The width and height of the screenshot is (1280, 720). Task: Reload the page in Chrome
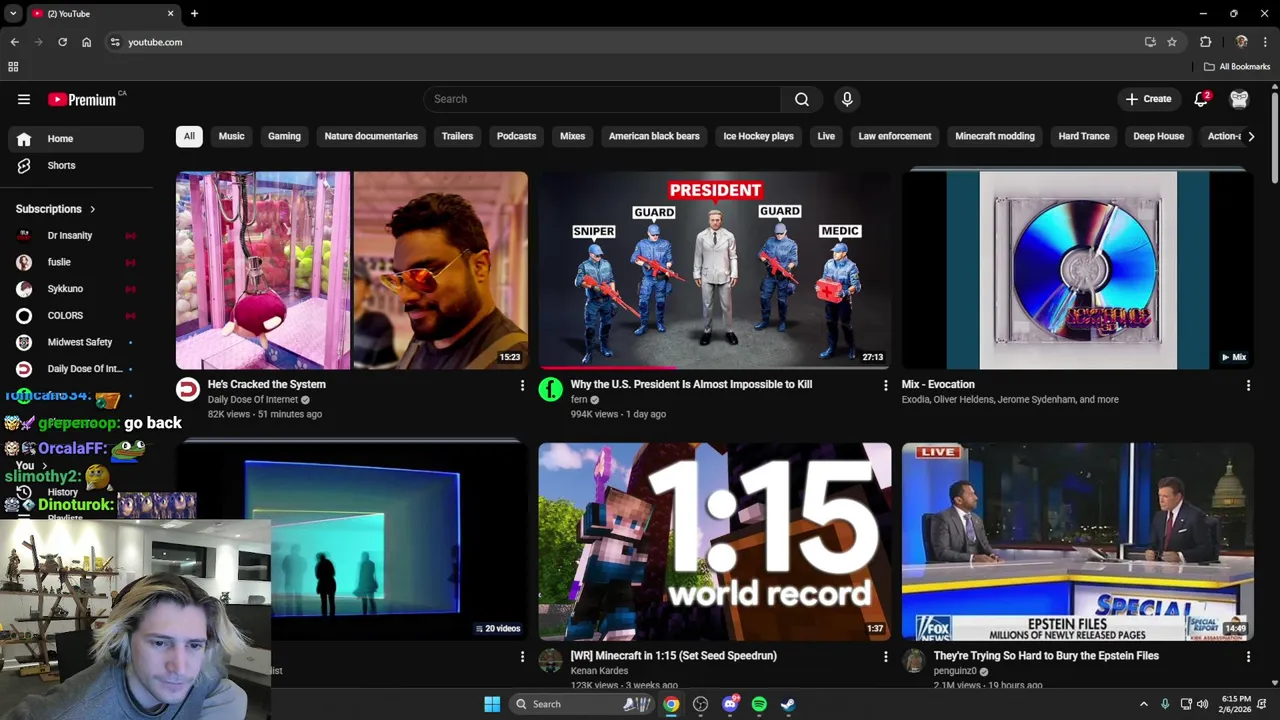tap(62, 42)
